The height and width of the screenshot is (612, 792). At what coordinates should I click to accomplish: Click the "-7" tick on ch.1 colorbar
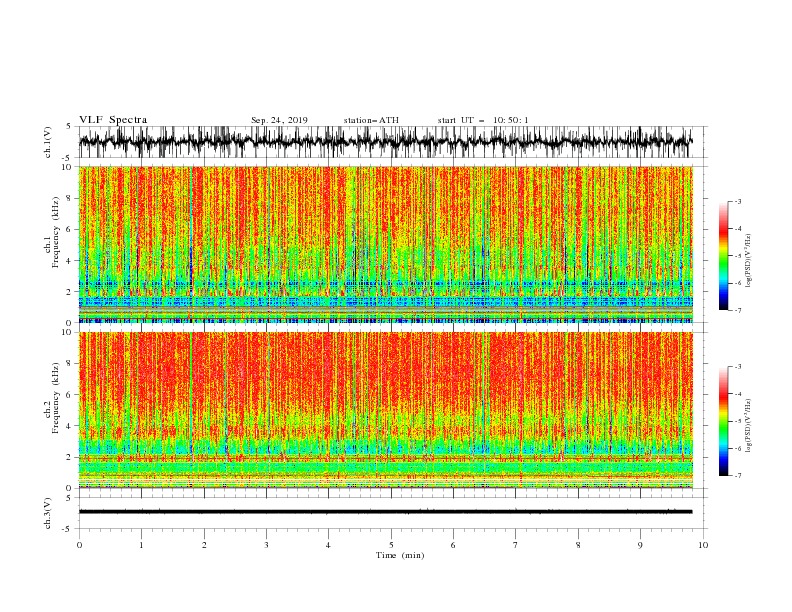tap(738, 310)
